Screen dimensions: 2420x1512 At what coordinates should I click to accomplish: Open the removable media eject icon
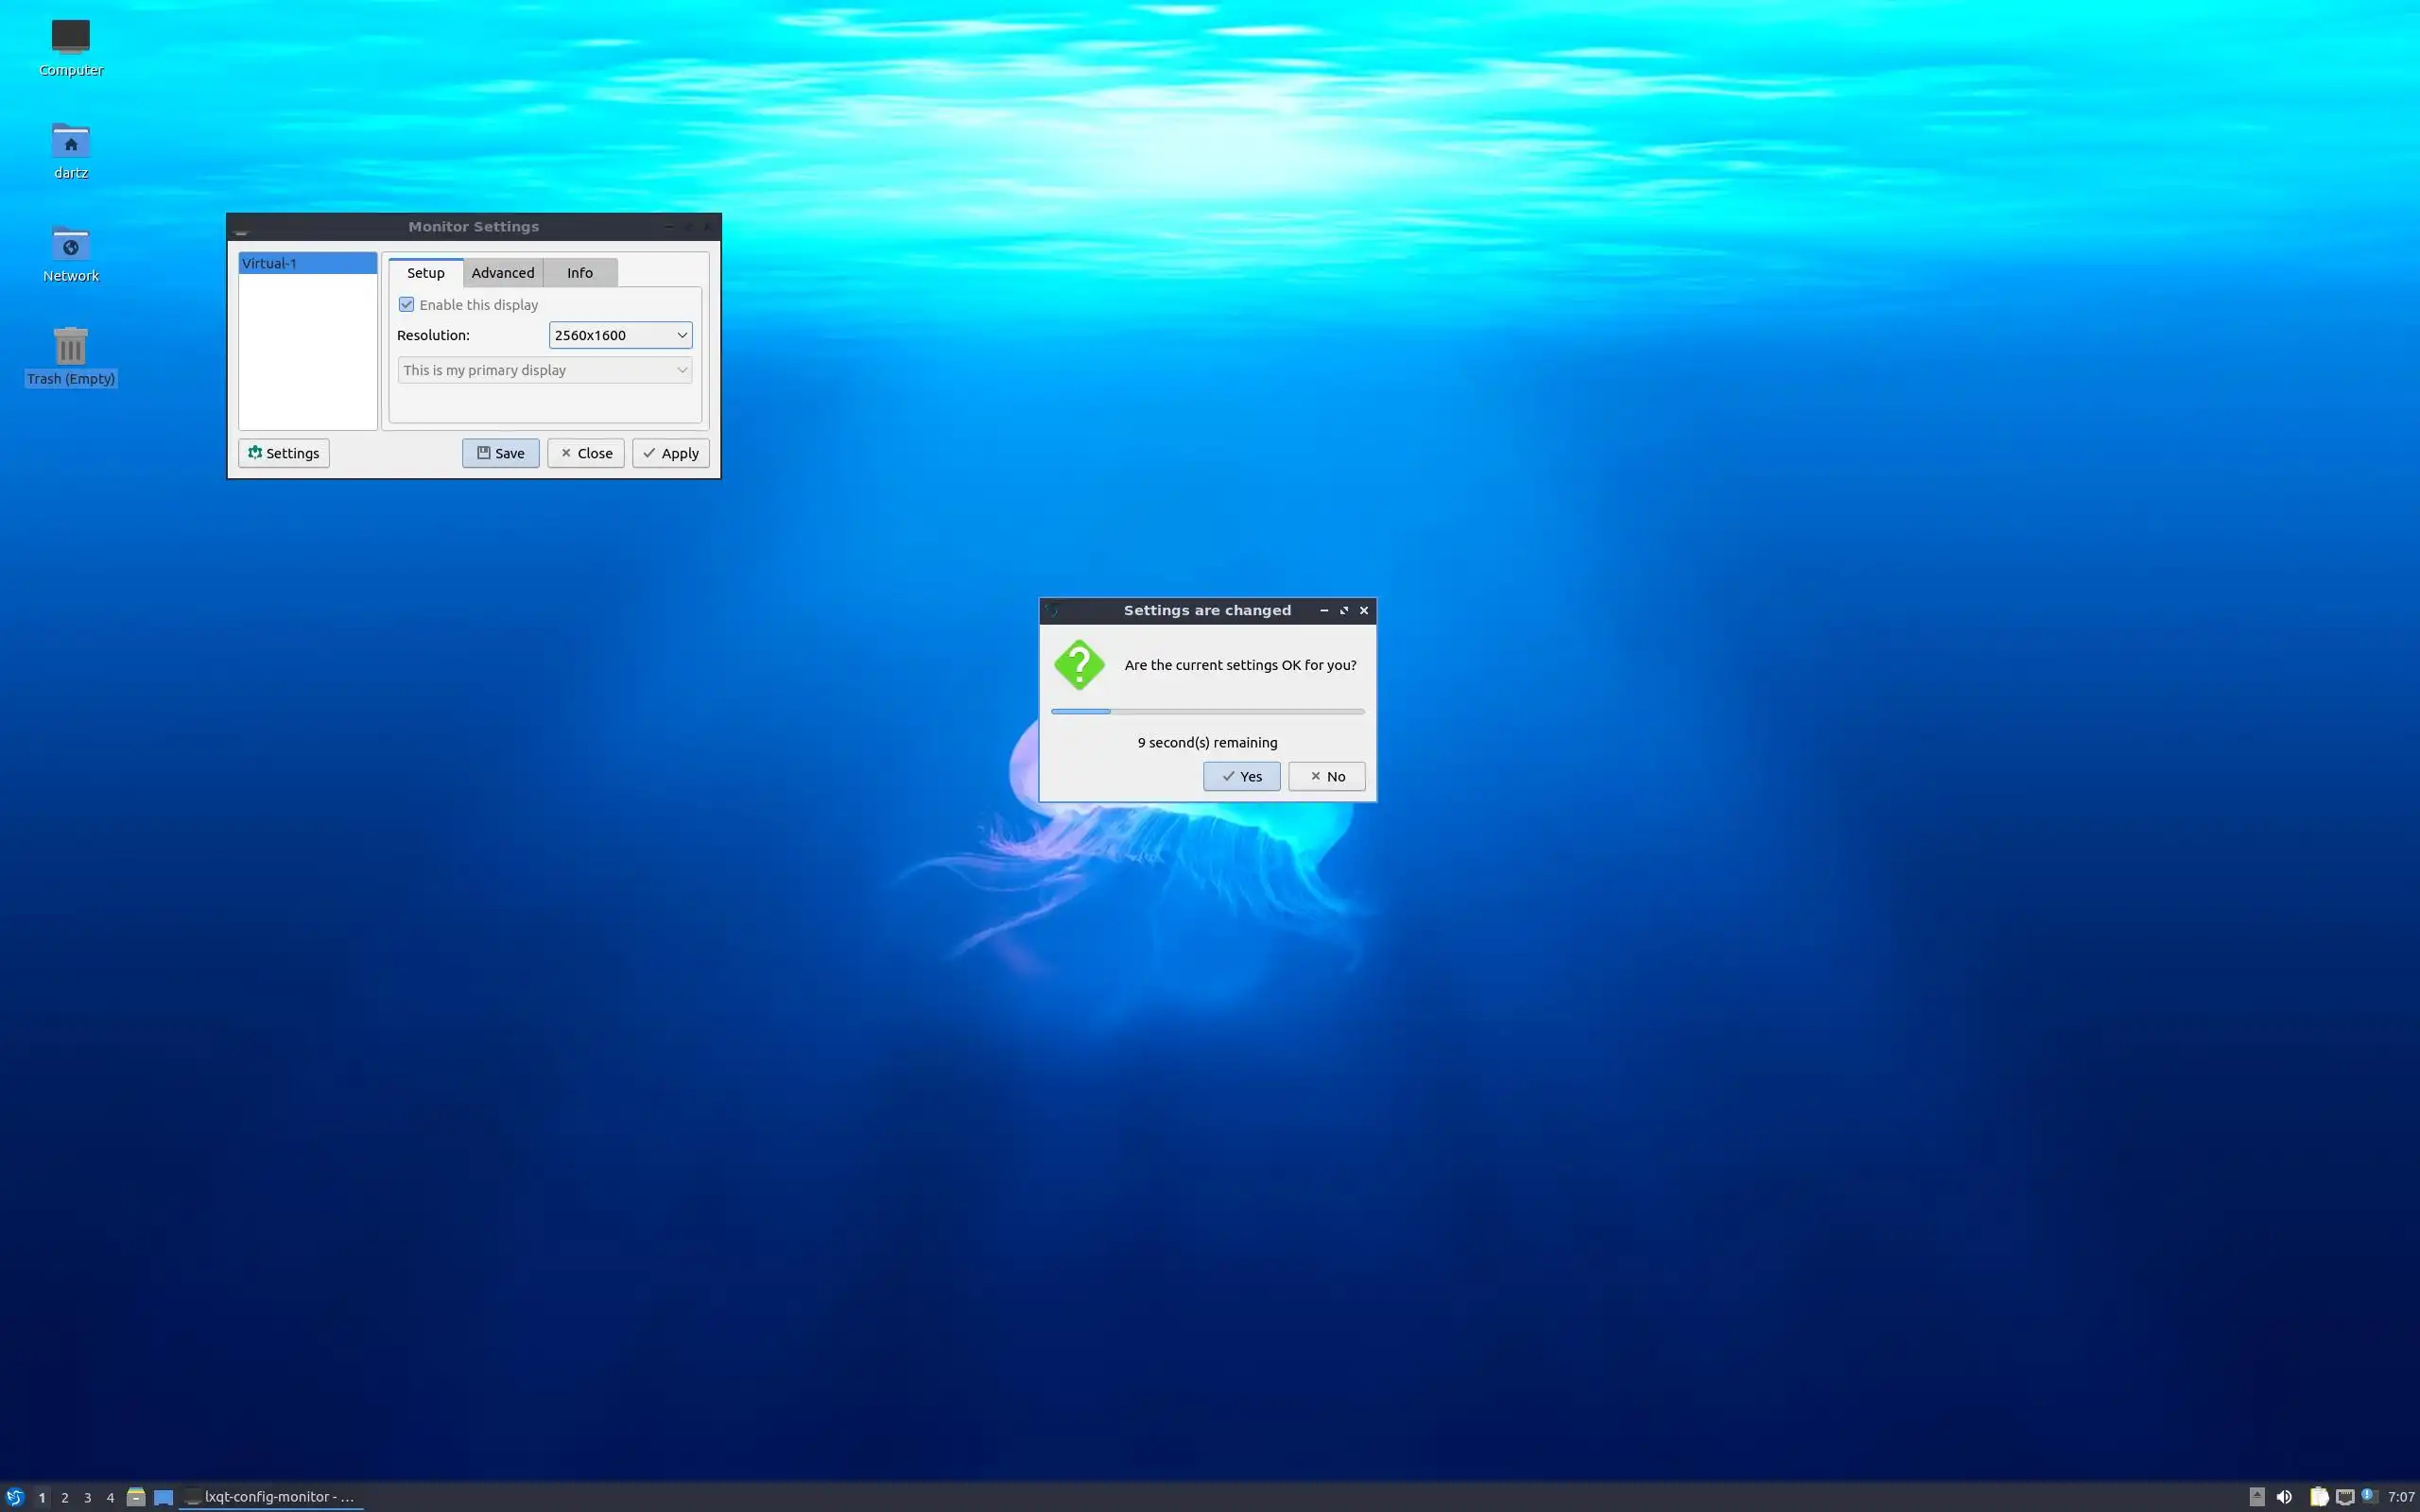pyautogui.click(x=2257, y=1497)
